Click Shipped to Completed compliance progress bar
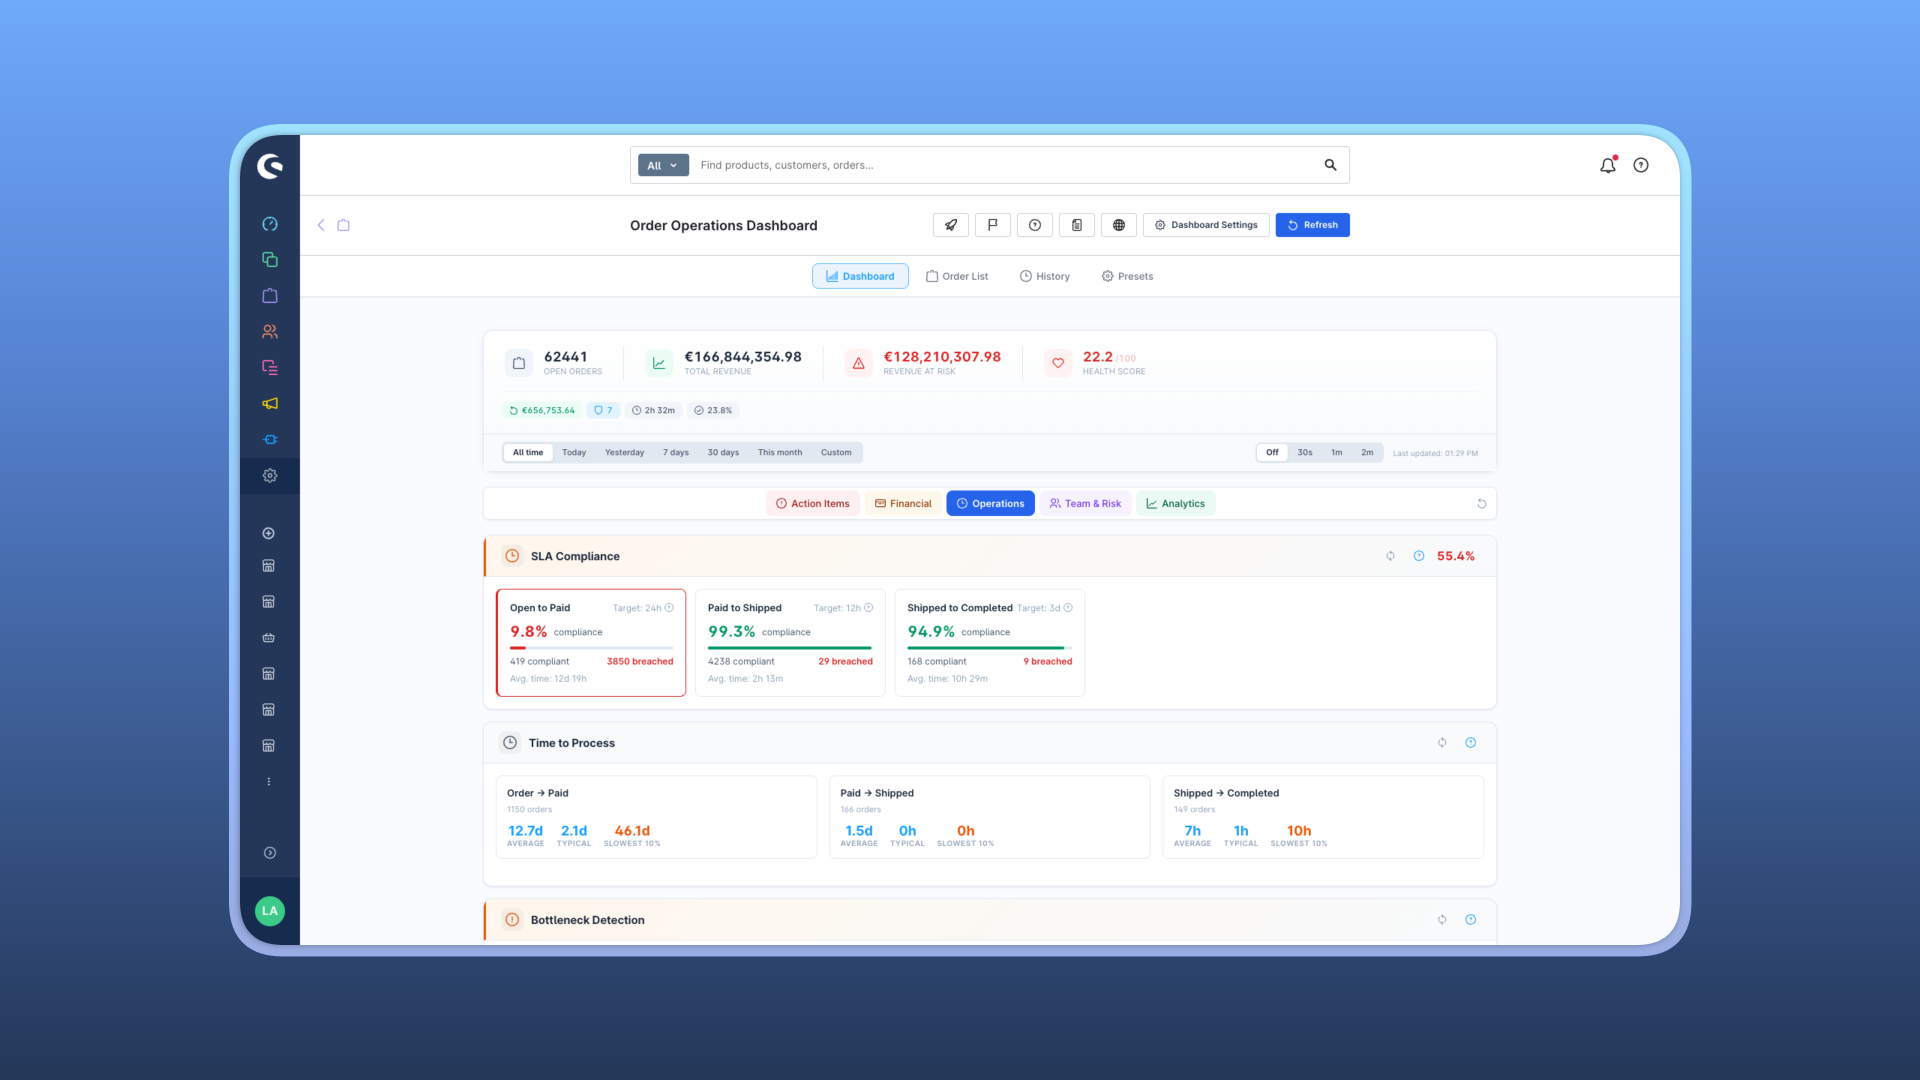Screen dimensions: 1920x1080 click(990, 648)
